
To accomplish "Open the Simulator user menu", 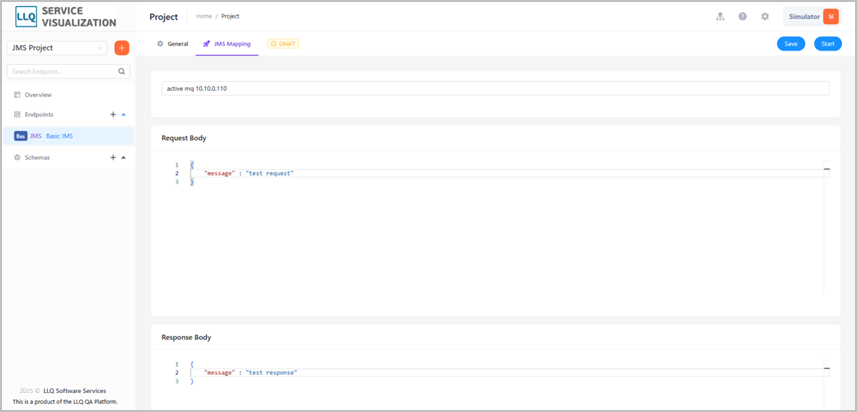I will tap(812, 16).
